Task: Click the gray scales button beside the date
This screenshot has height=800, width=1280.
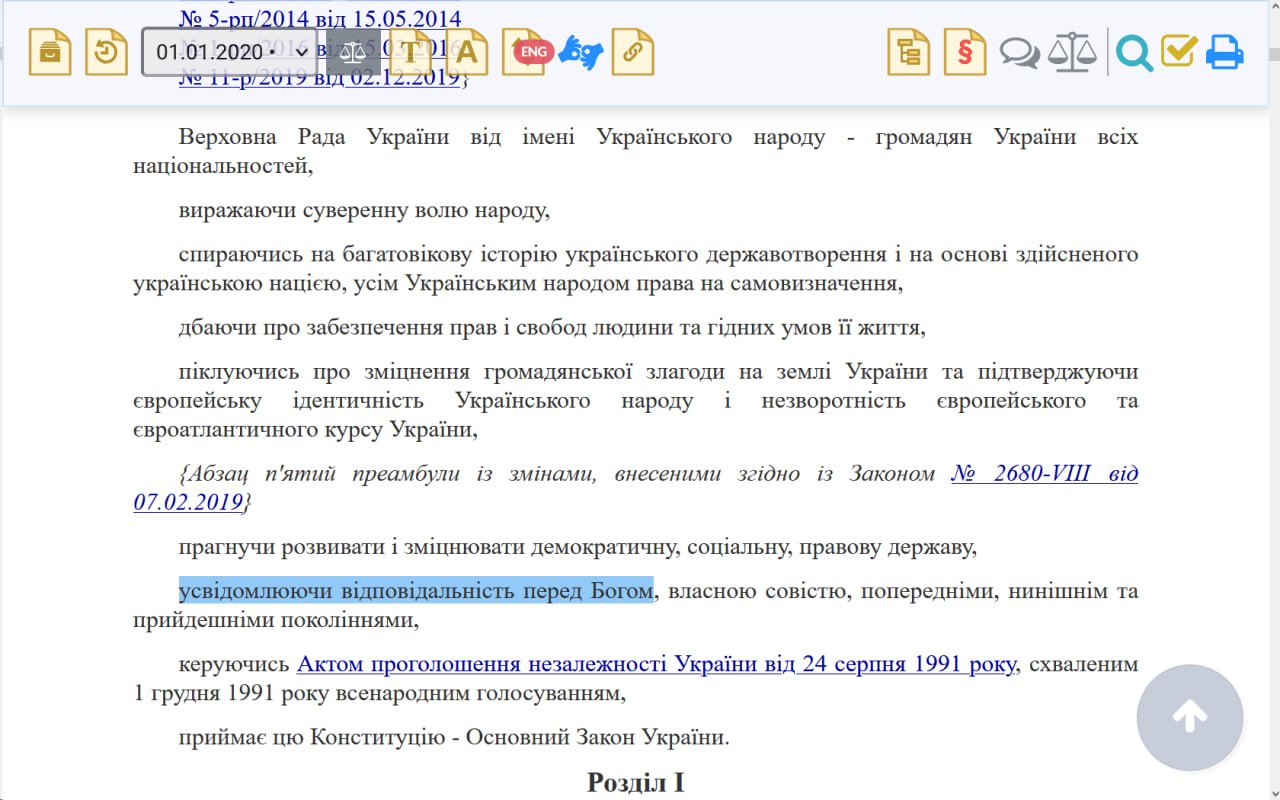Action: [353, 52]
